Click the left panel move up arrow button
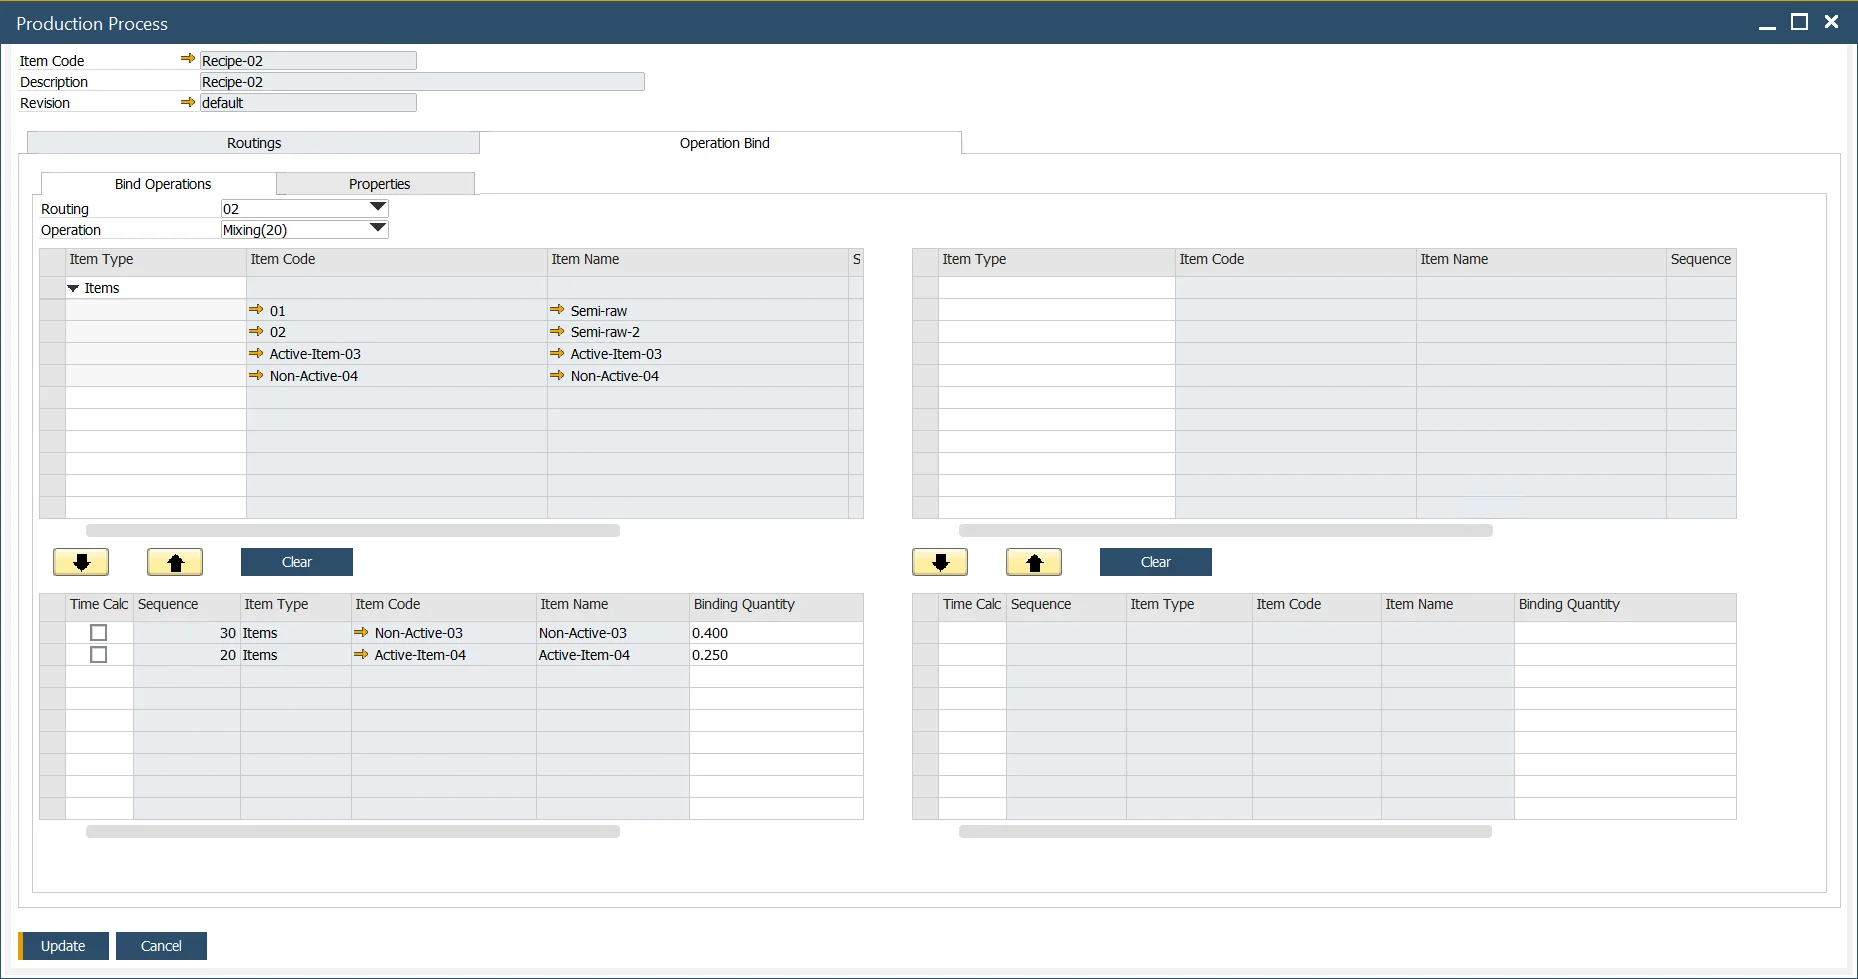1858x979 pixels. [x=175, y=562]
